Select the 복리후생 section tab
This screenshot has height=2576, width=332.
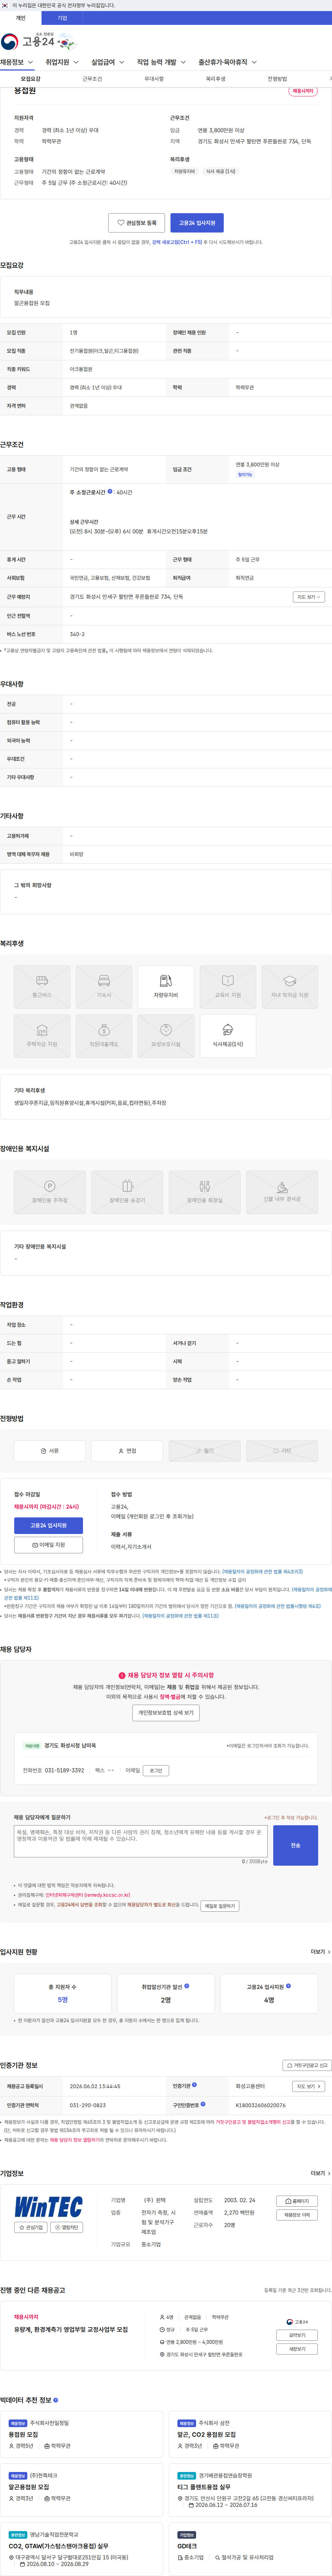(216, 79)
